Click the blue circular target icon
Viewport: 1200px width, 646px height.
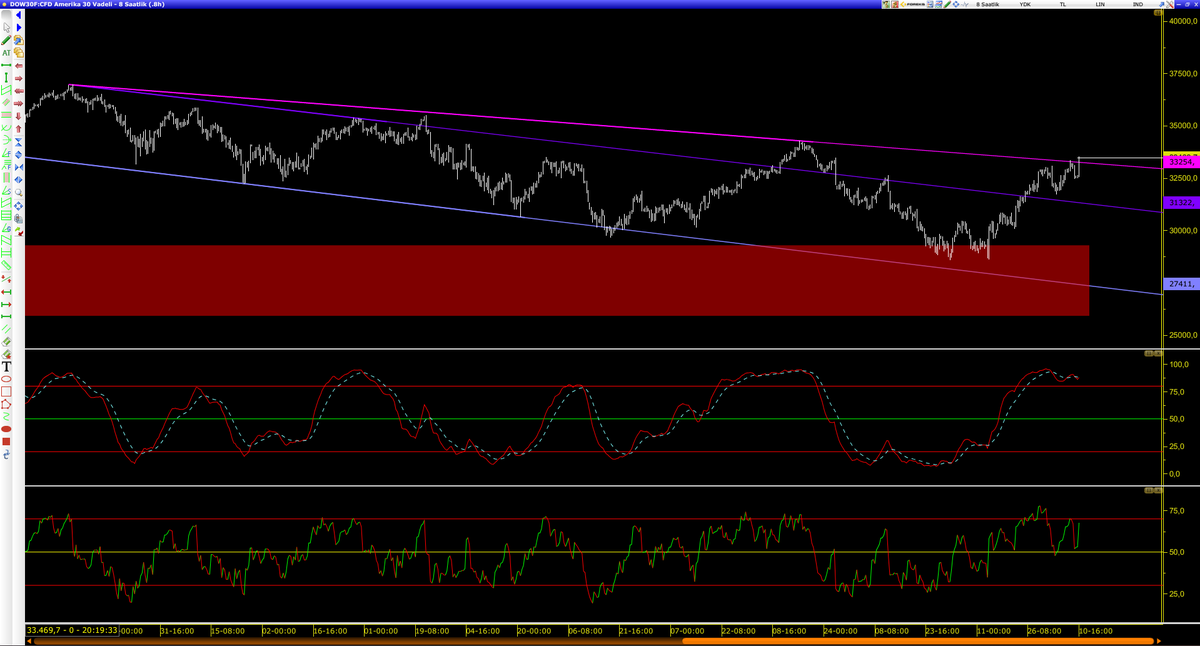point(956,5)
